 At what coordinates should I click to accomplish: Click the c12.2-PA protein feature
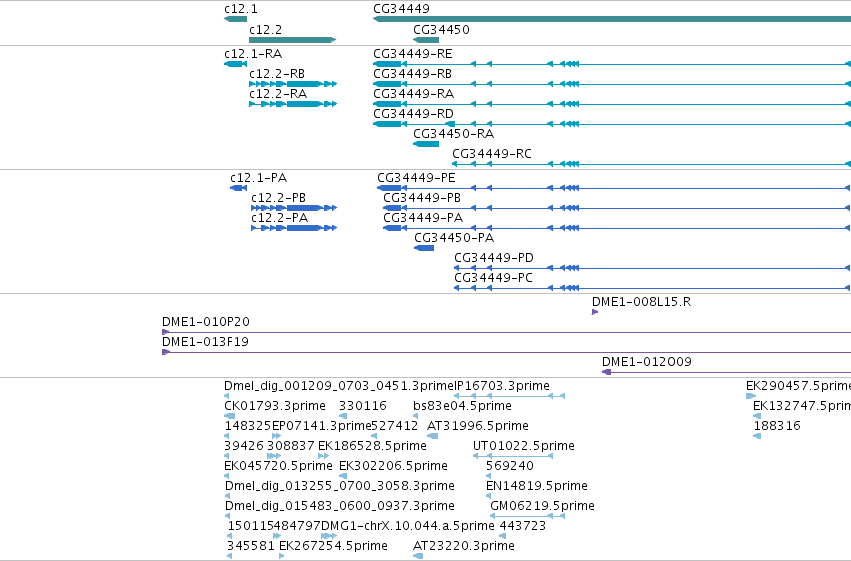(x=294, y=228)
